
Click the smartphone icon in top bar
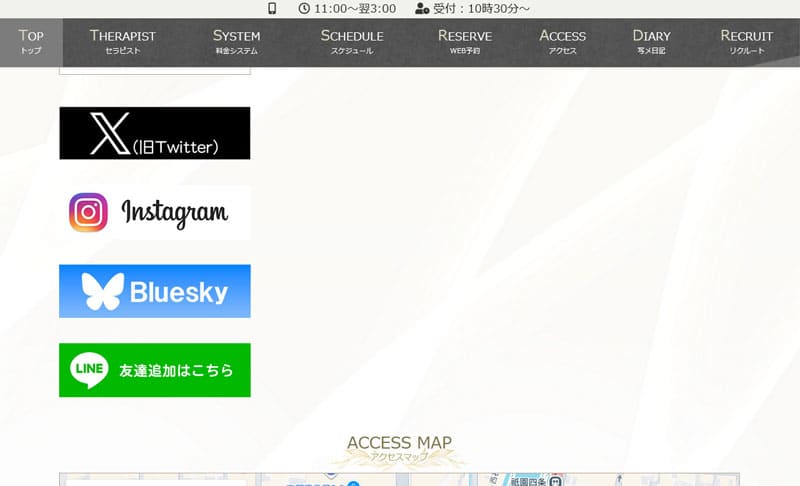click(272, 9)
